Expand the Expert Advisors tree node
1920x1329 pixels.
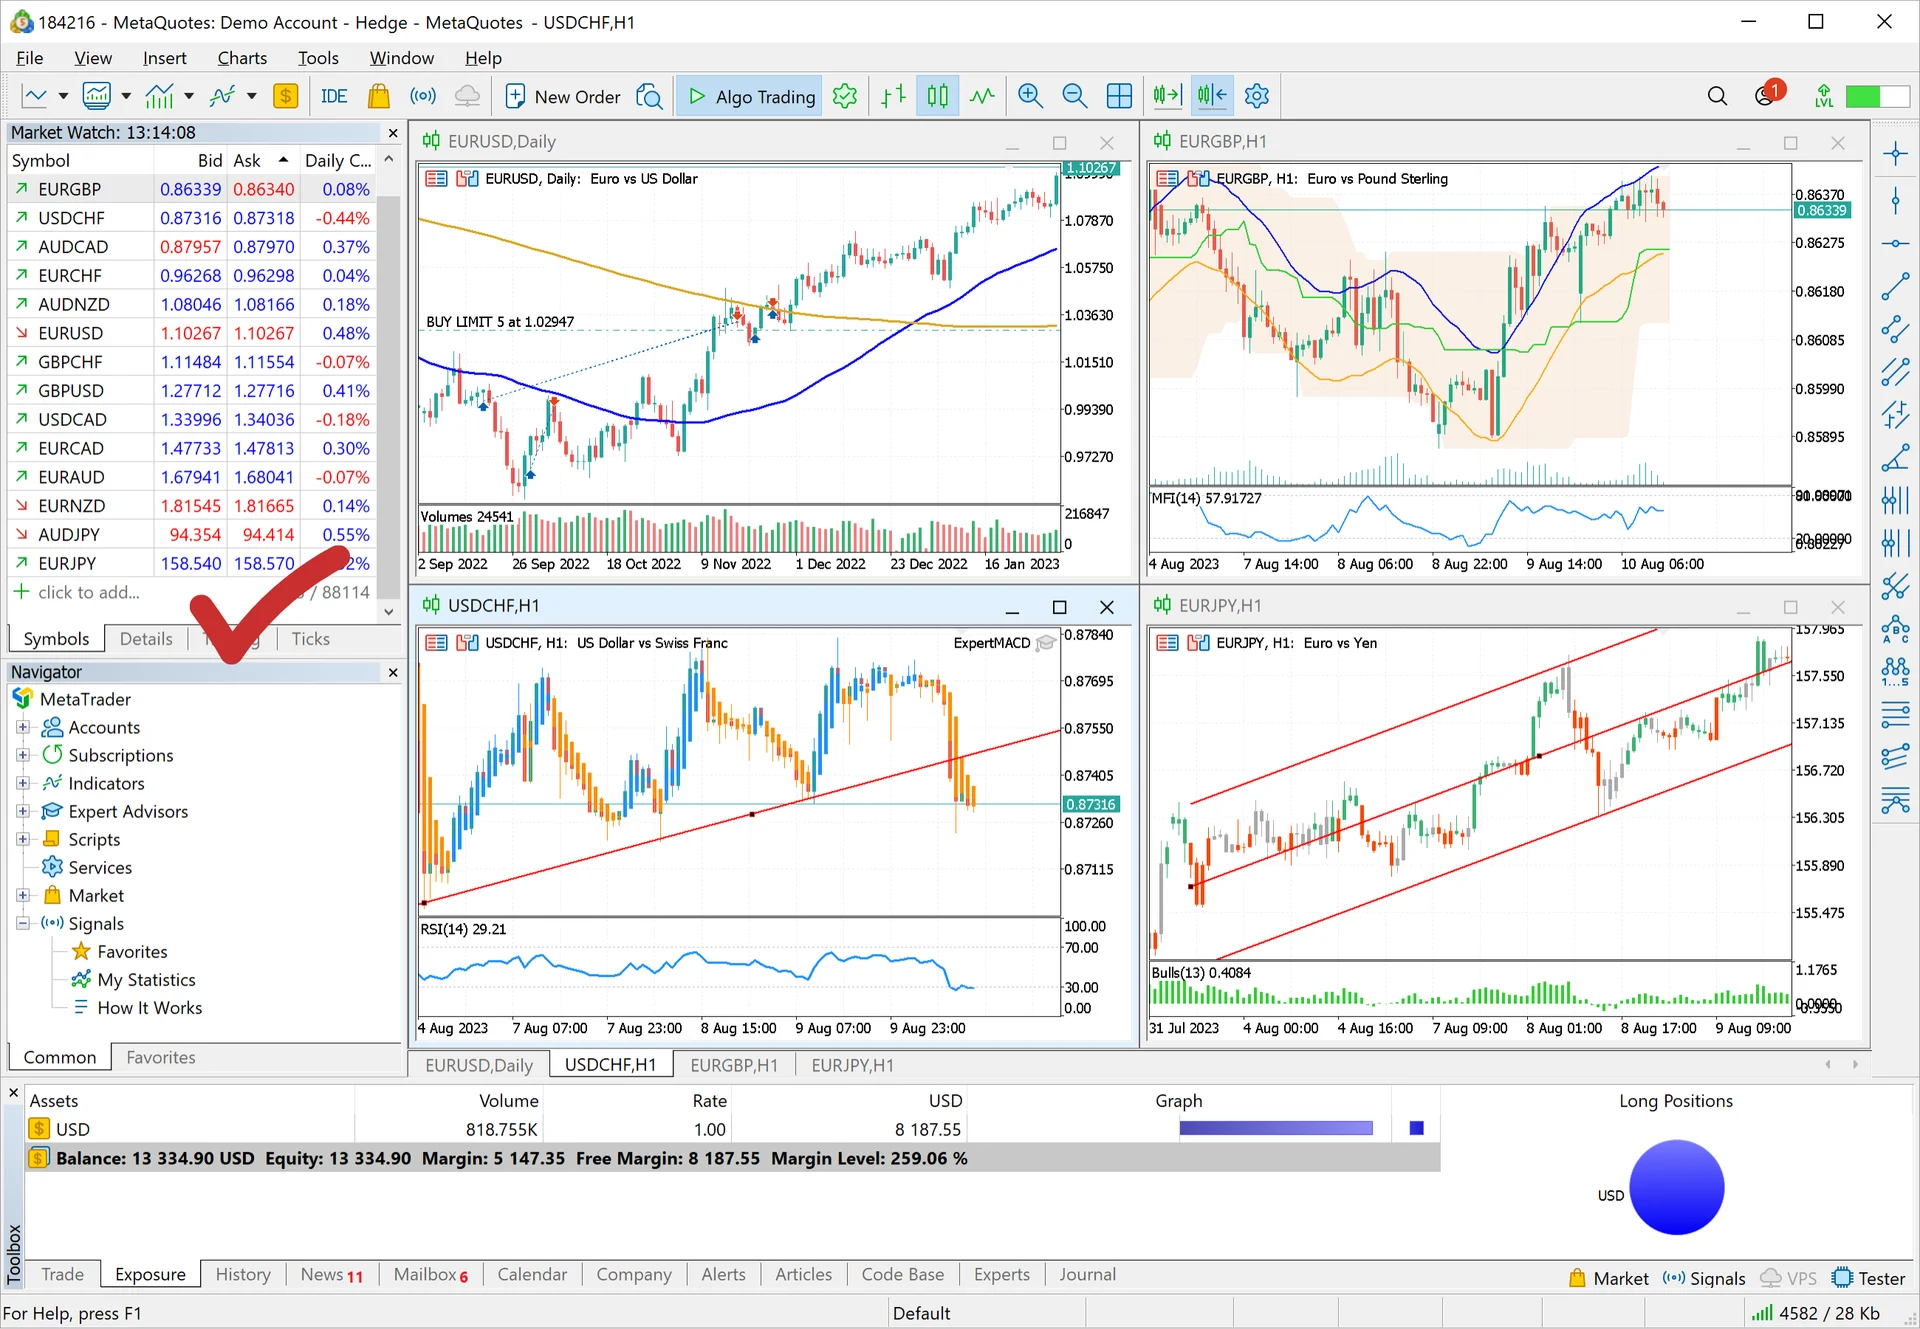pyautogui.click(x=22, y=811)
